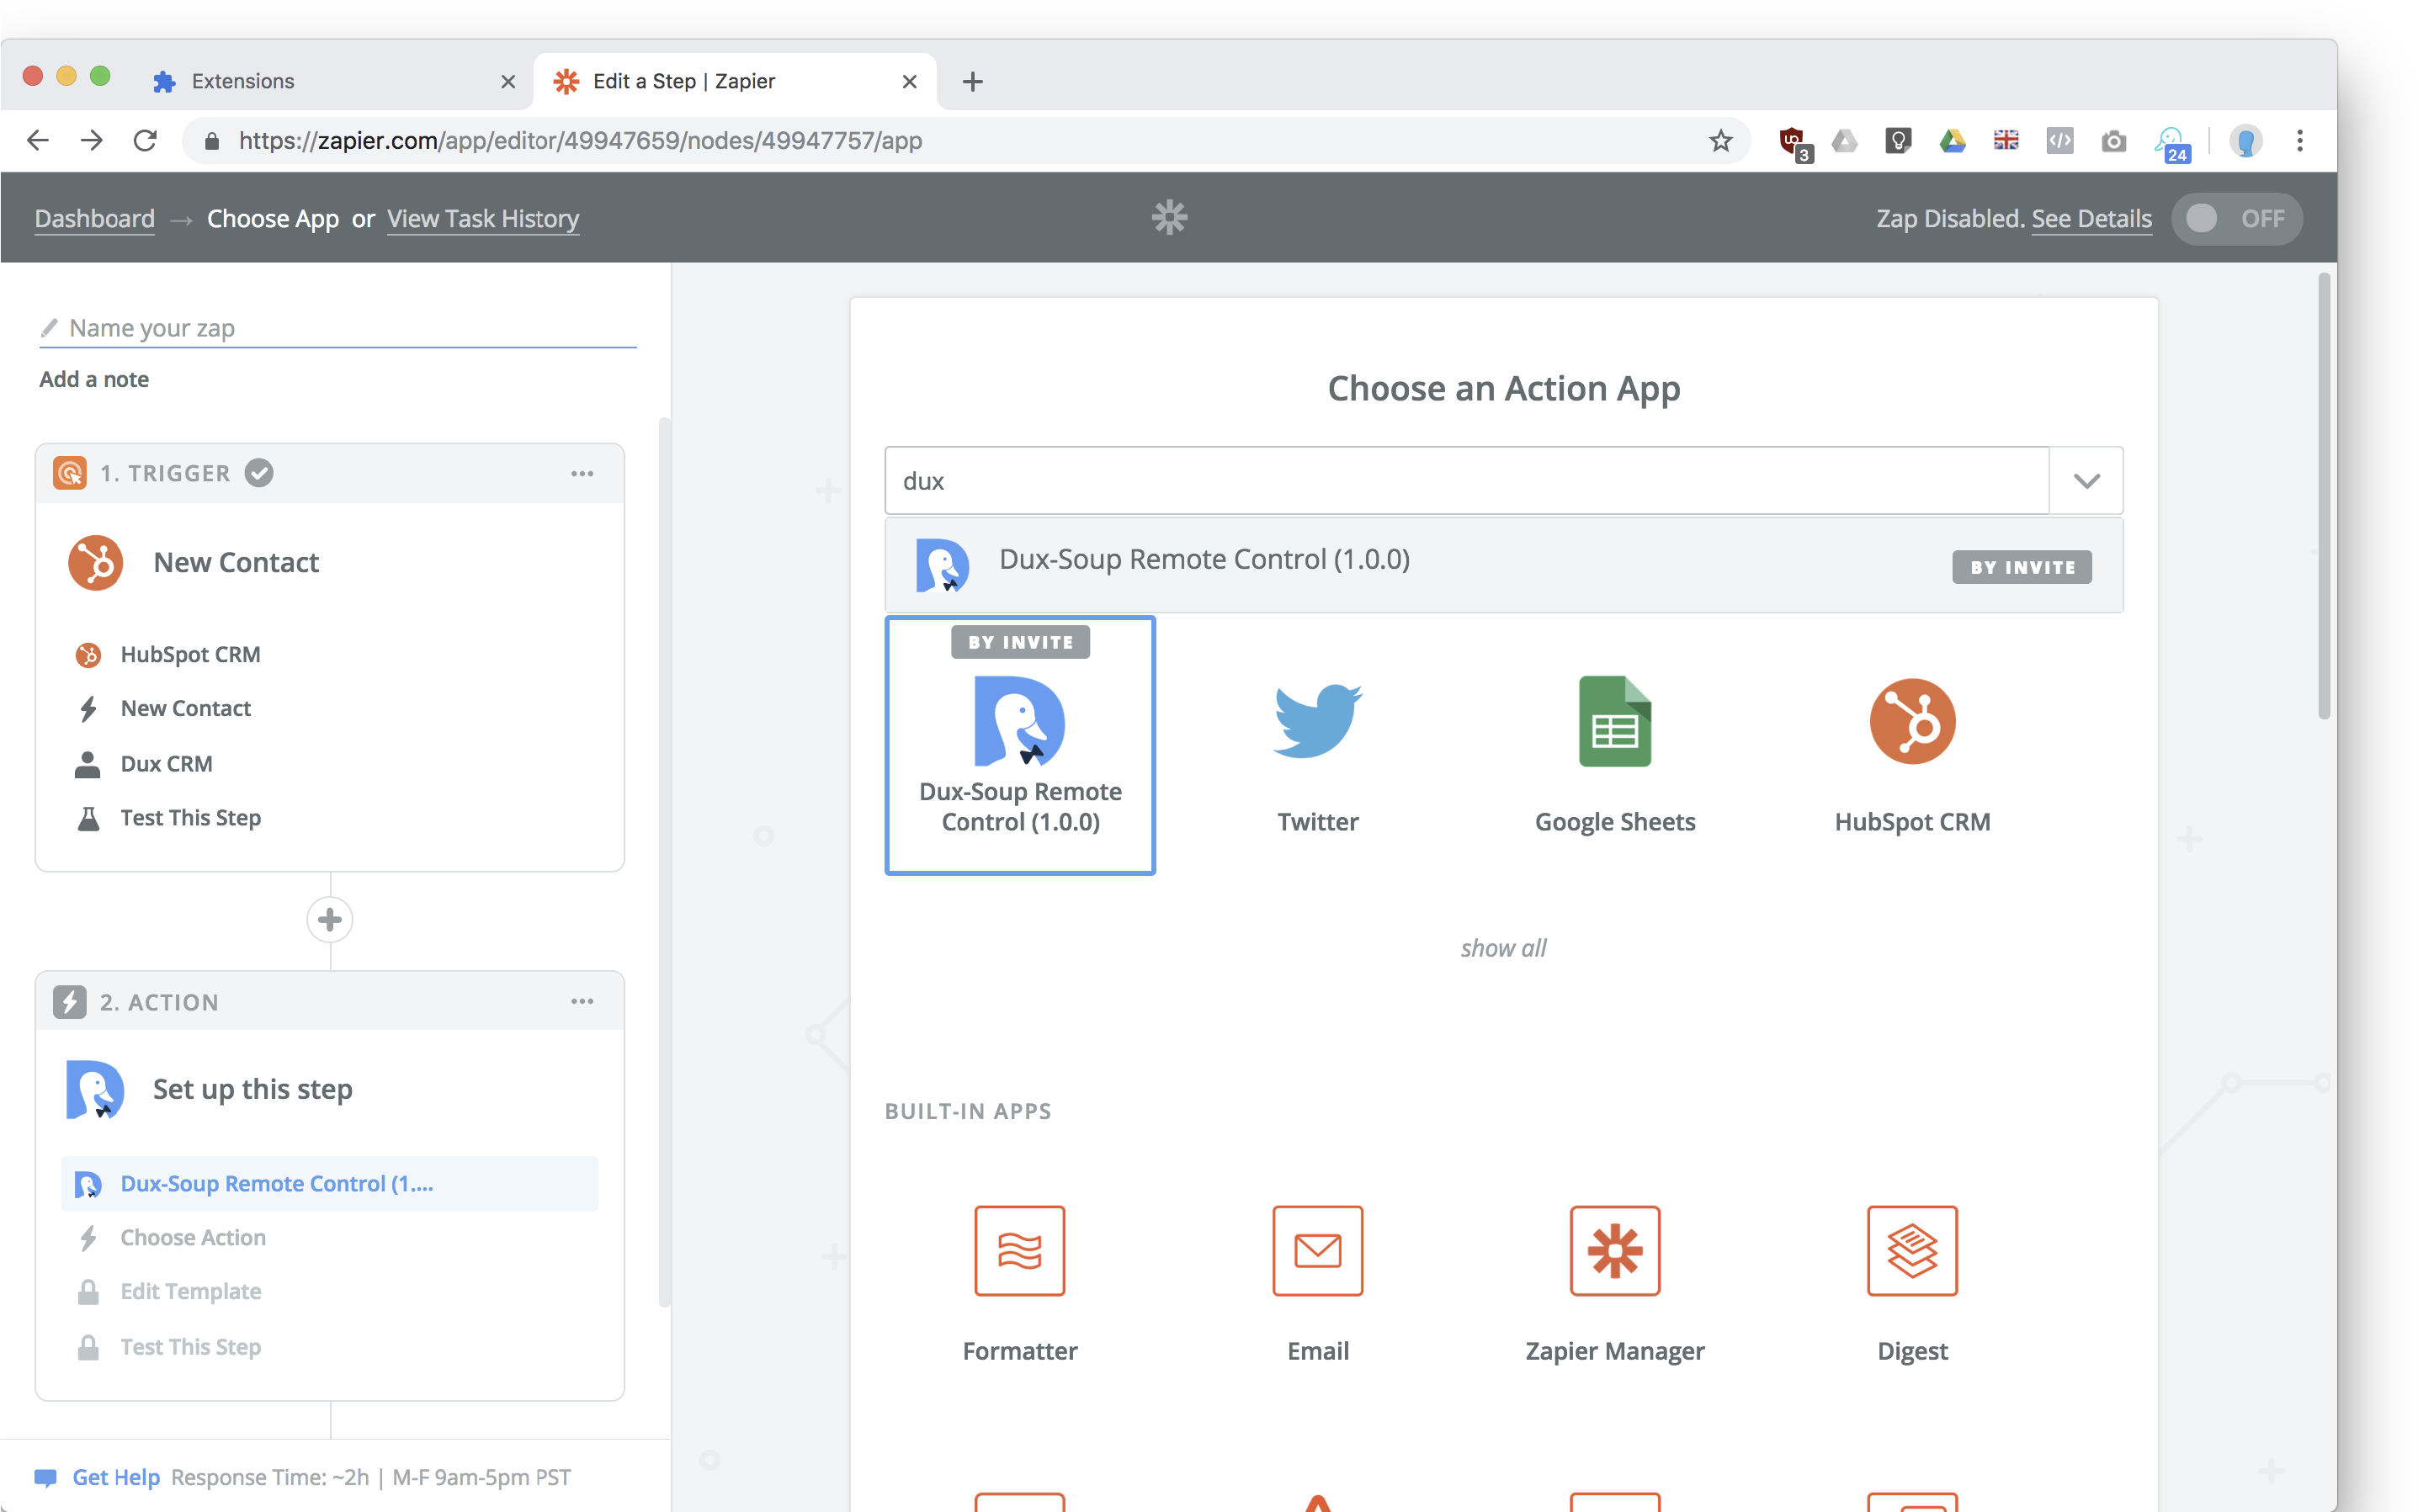Toggle the Zap ON/OFF switch
This screenshot has width=2418, height=1512.
tap(2236, 218)
